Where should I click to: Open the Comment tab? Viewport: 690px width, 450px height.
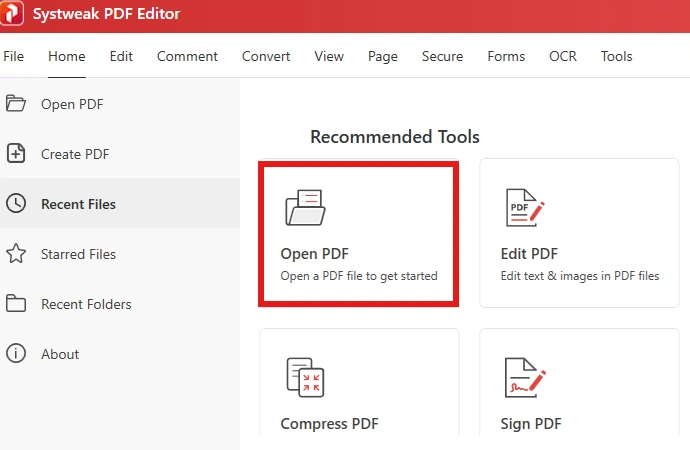(187, 56)
